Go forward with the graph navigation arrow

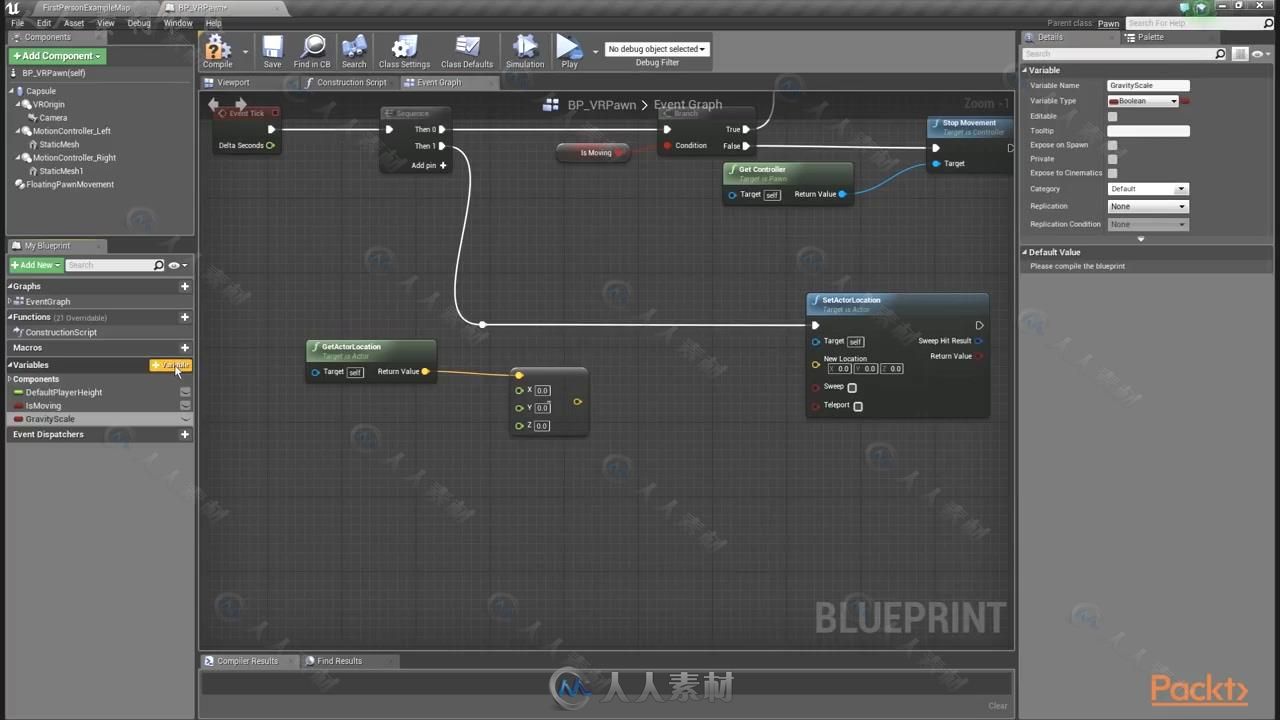coord(240,104)
